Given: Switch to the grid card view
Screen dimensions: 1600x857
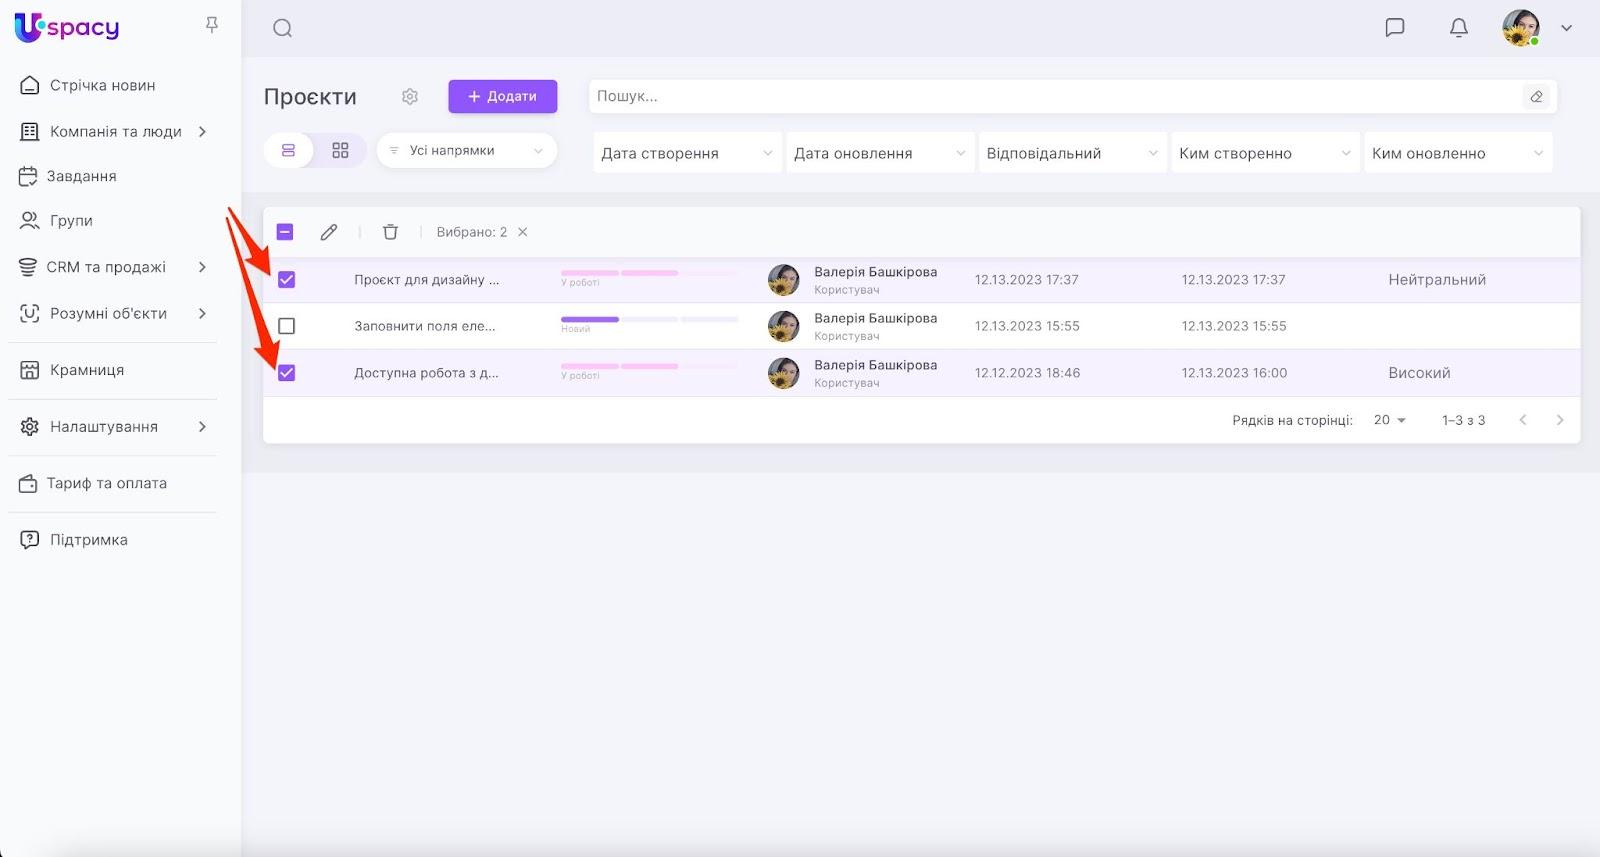Looking at the screenshot, I should coord(340,150).
